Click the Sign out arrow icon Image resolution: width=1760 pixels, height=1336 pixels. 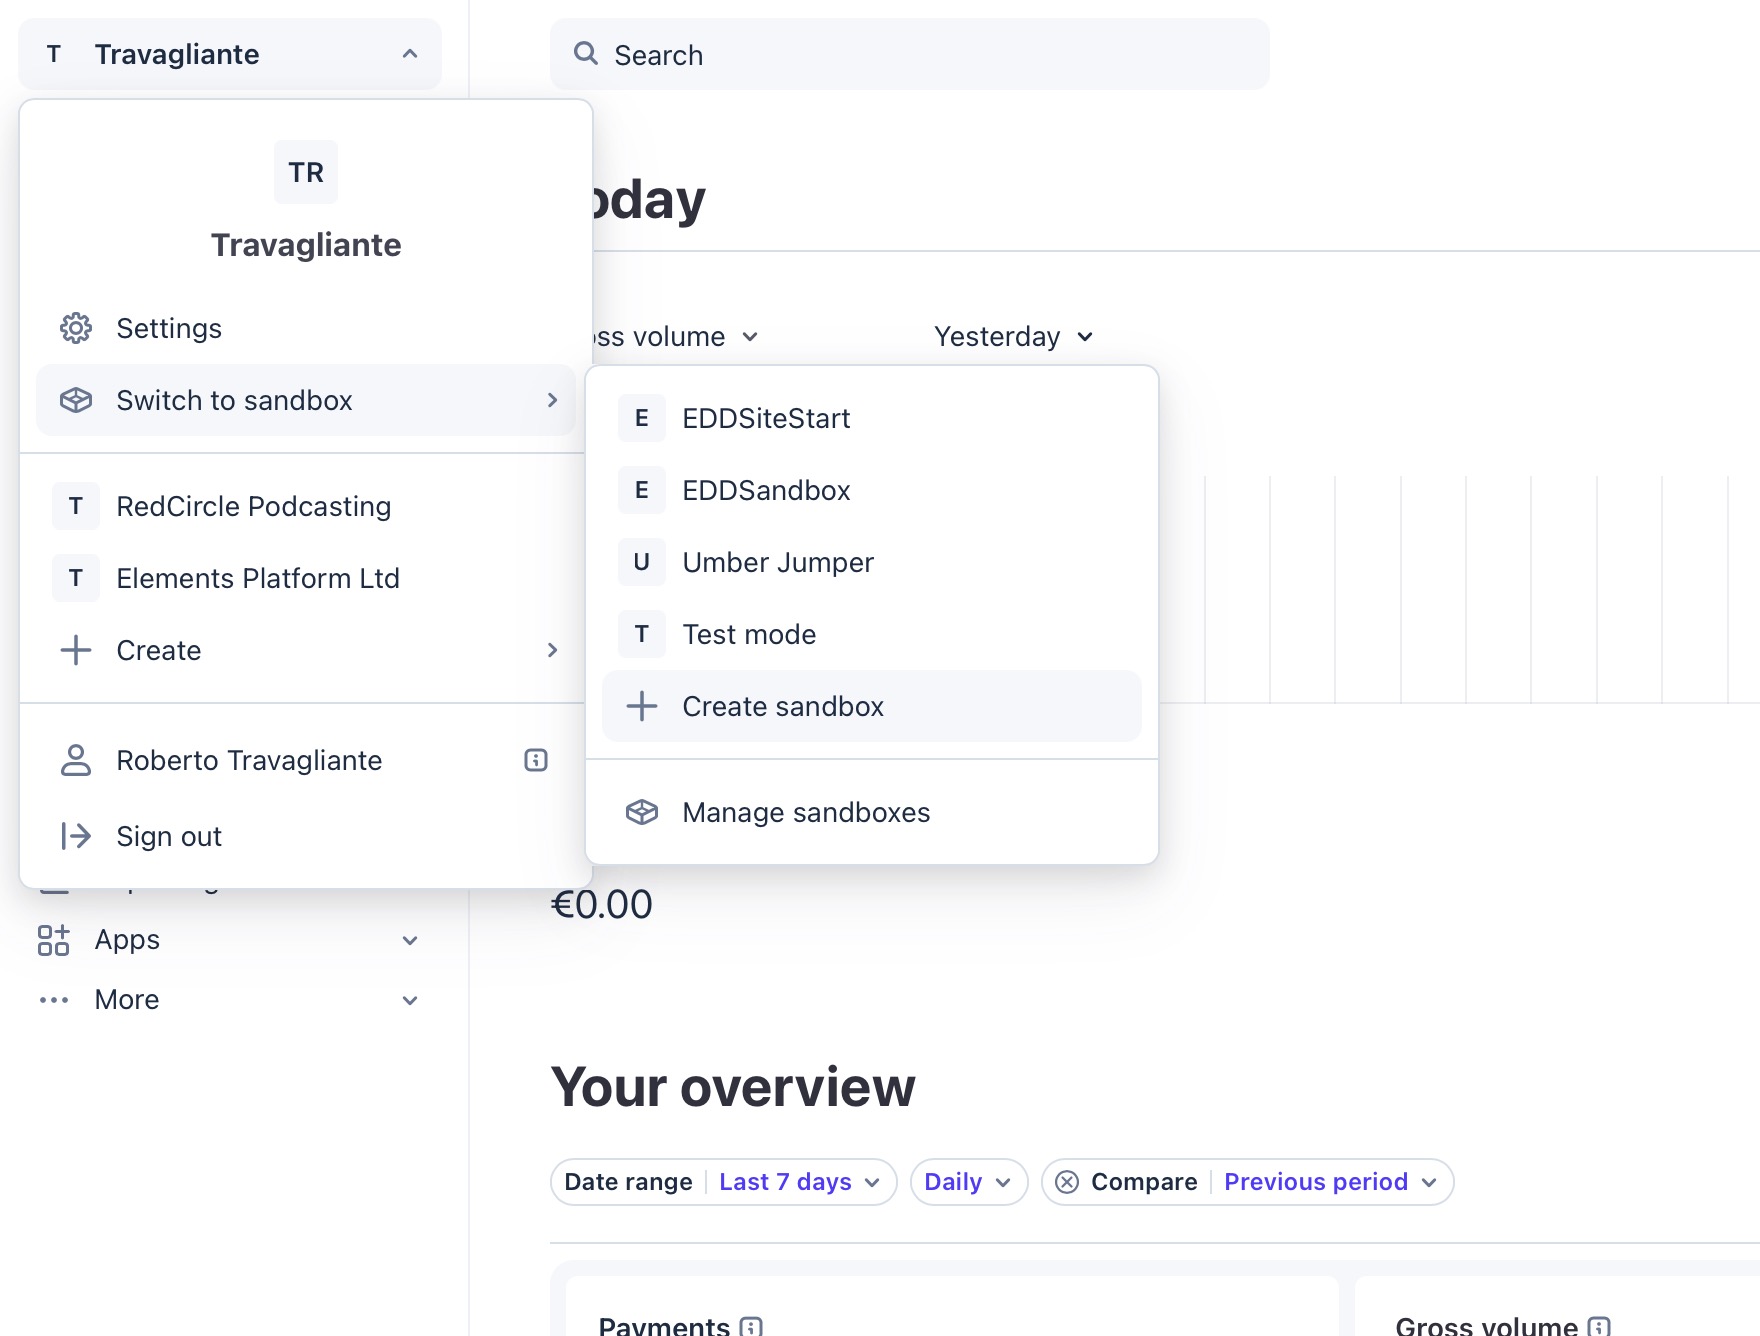click(76, 836)
